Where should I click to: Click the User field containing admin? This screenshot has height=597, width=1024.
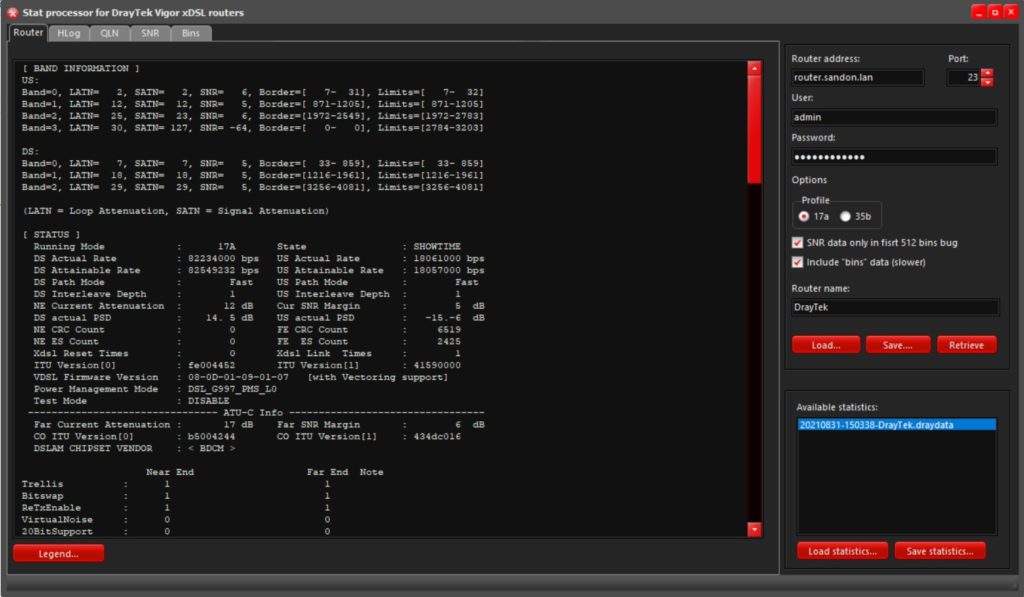coord(894,117)
